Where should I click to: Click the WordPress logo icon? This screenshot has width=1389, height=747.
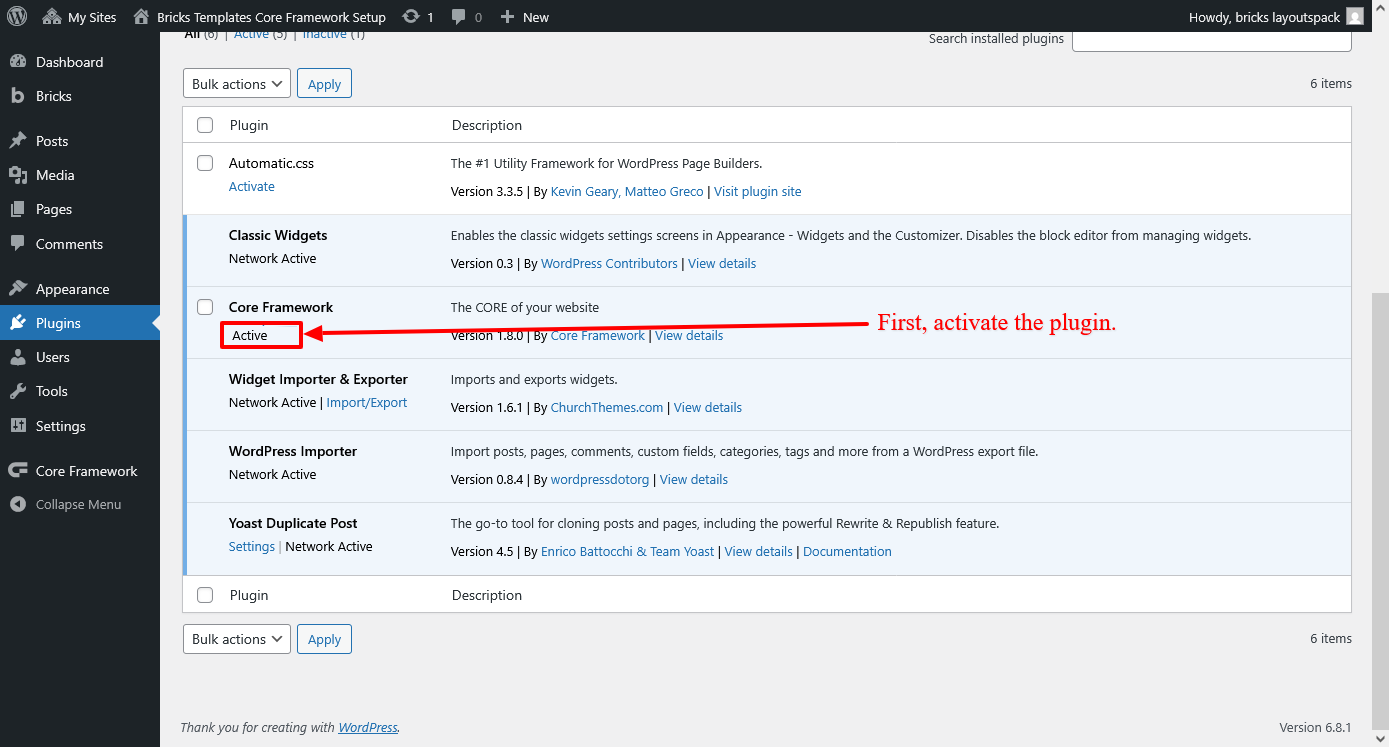click(17, 17)
